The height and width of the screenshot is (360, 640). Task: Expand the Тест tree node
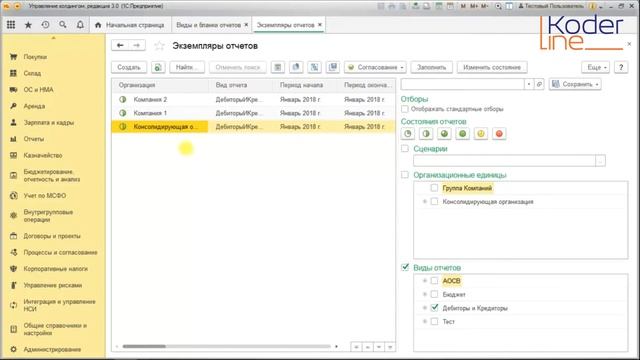pos(425,322)
